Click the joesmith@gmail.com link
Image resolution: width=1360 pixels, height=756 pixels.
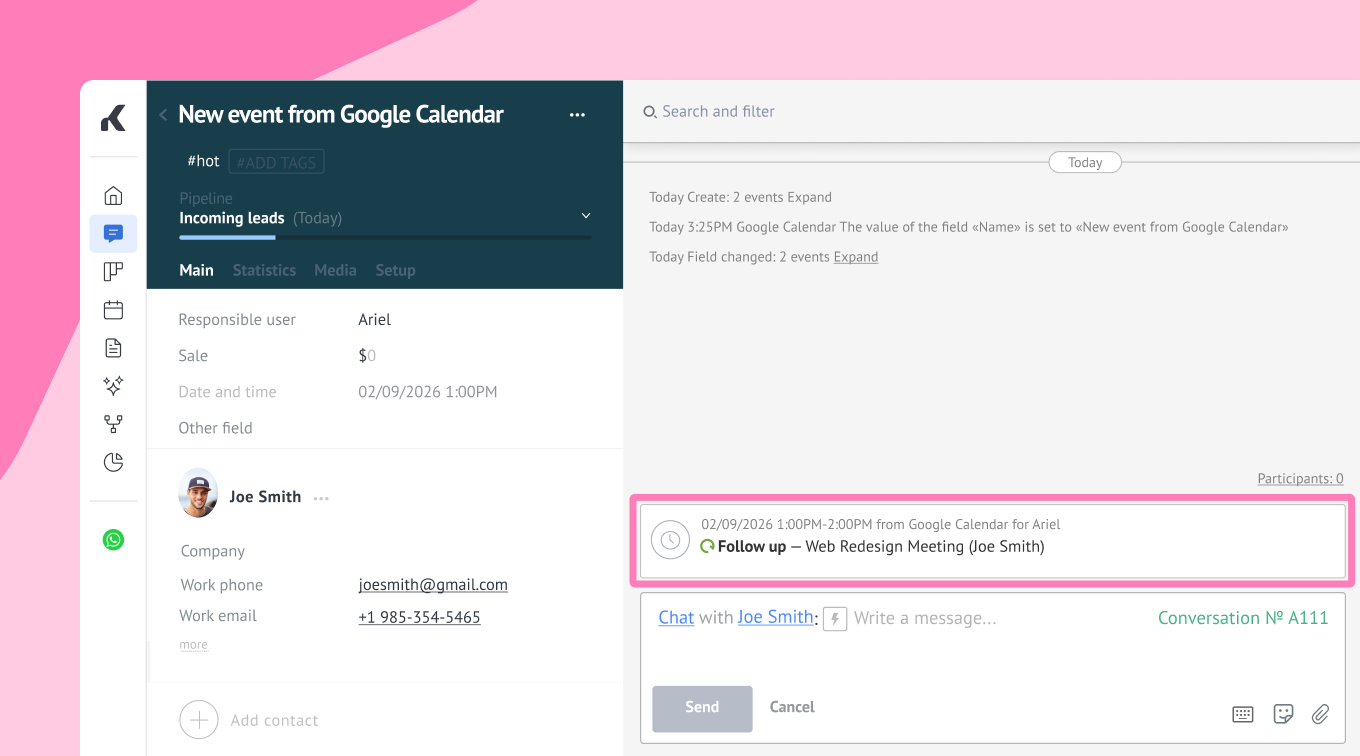coord(432,585)
